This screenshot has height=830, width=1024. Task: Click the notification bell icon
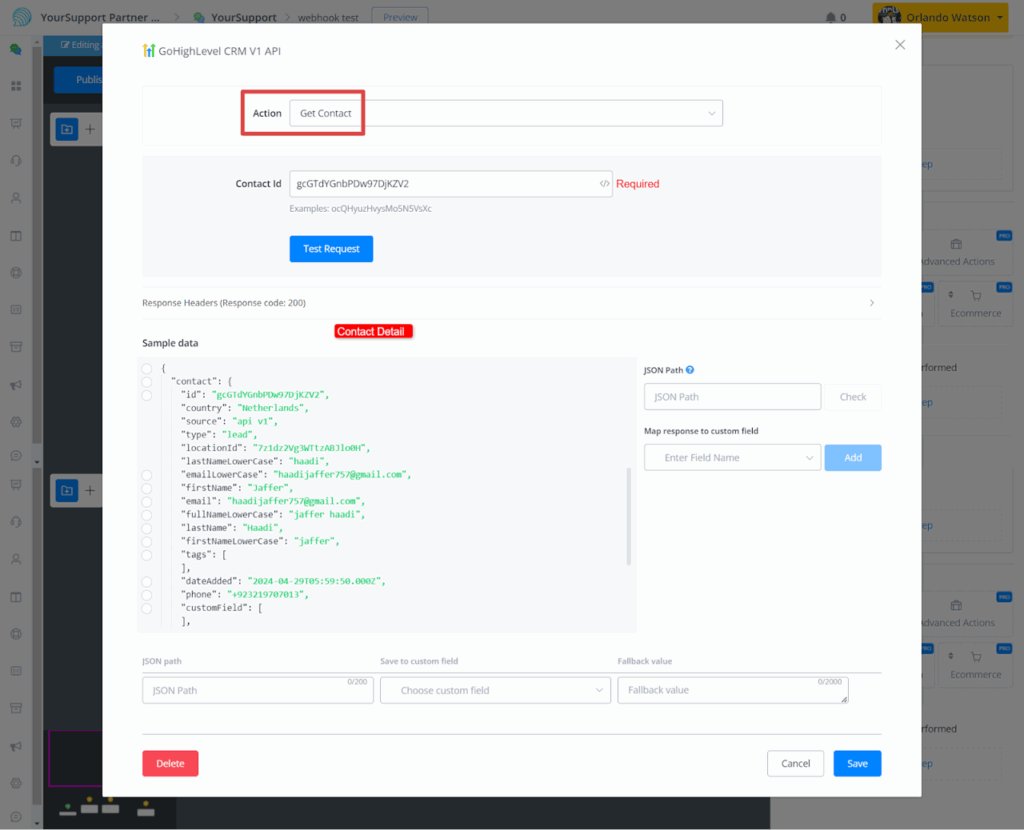(x=831, y=17)
